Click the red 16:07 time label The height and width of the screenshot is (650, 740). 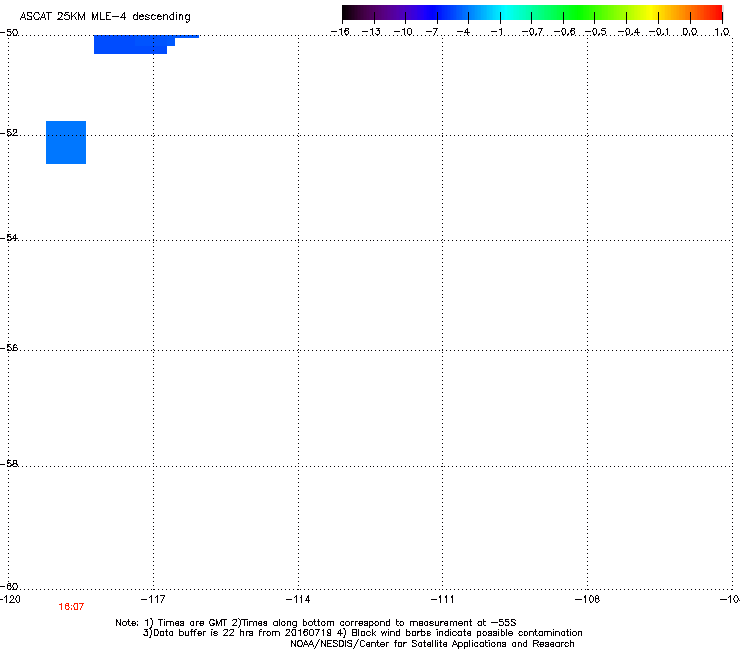[x=71, y=607]
